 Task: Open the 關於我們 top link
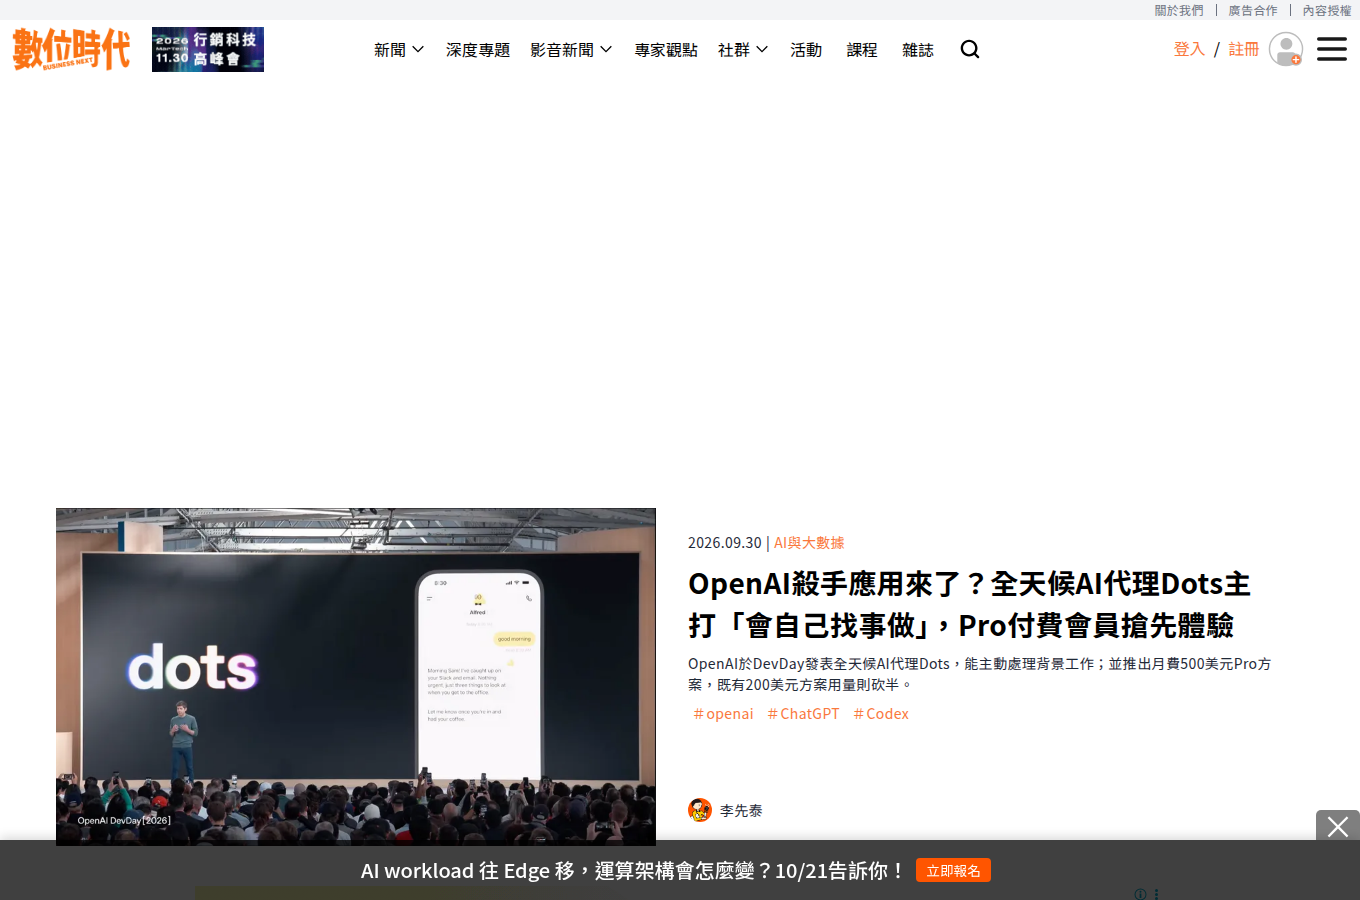tap(1179, 10)
